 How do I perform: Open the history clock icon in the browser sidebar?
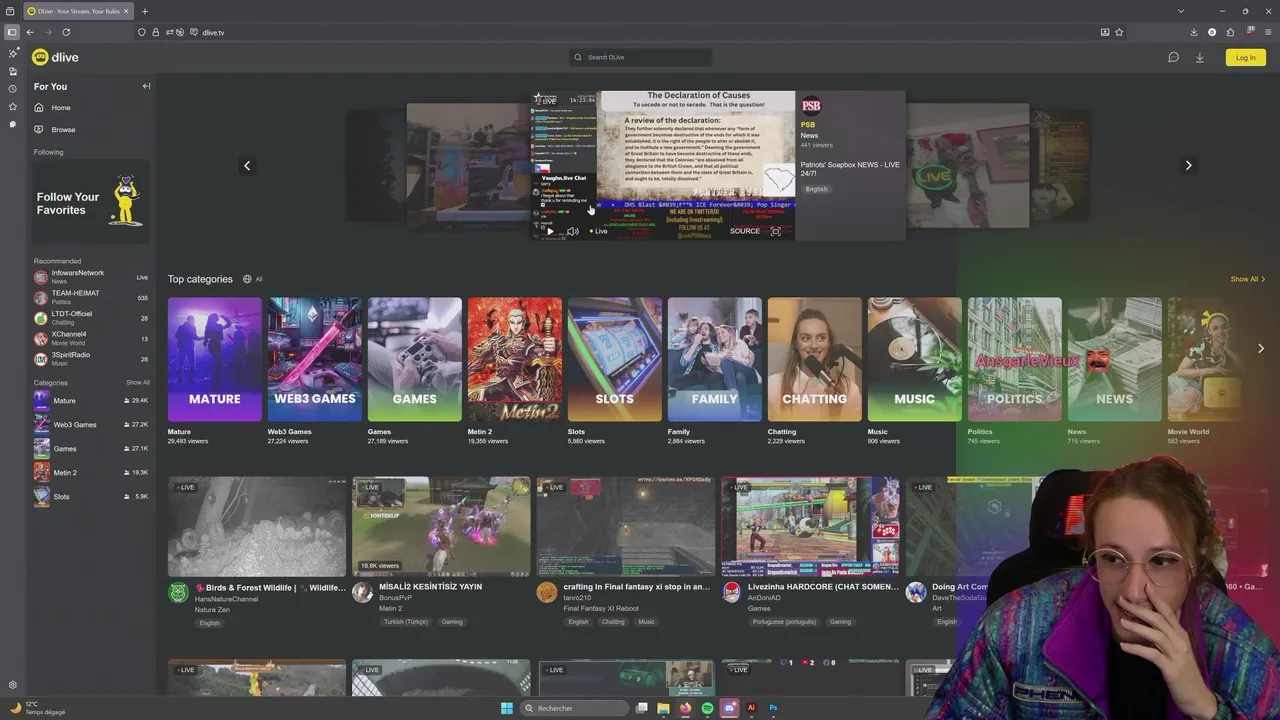click(x=13, y=89)
